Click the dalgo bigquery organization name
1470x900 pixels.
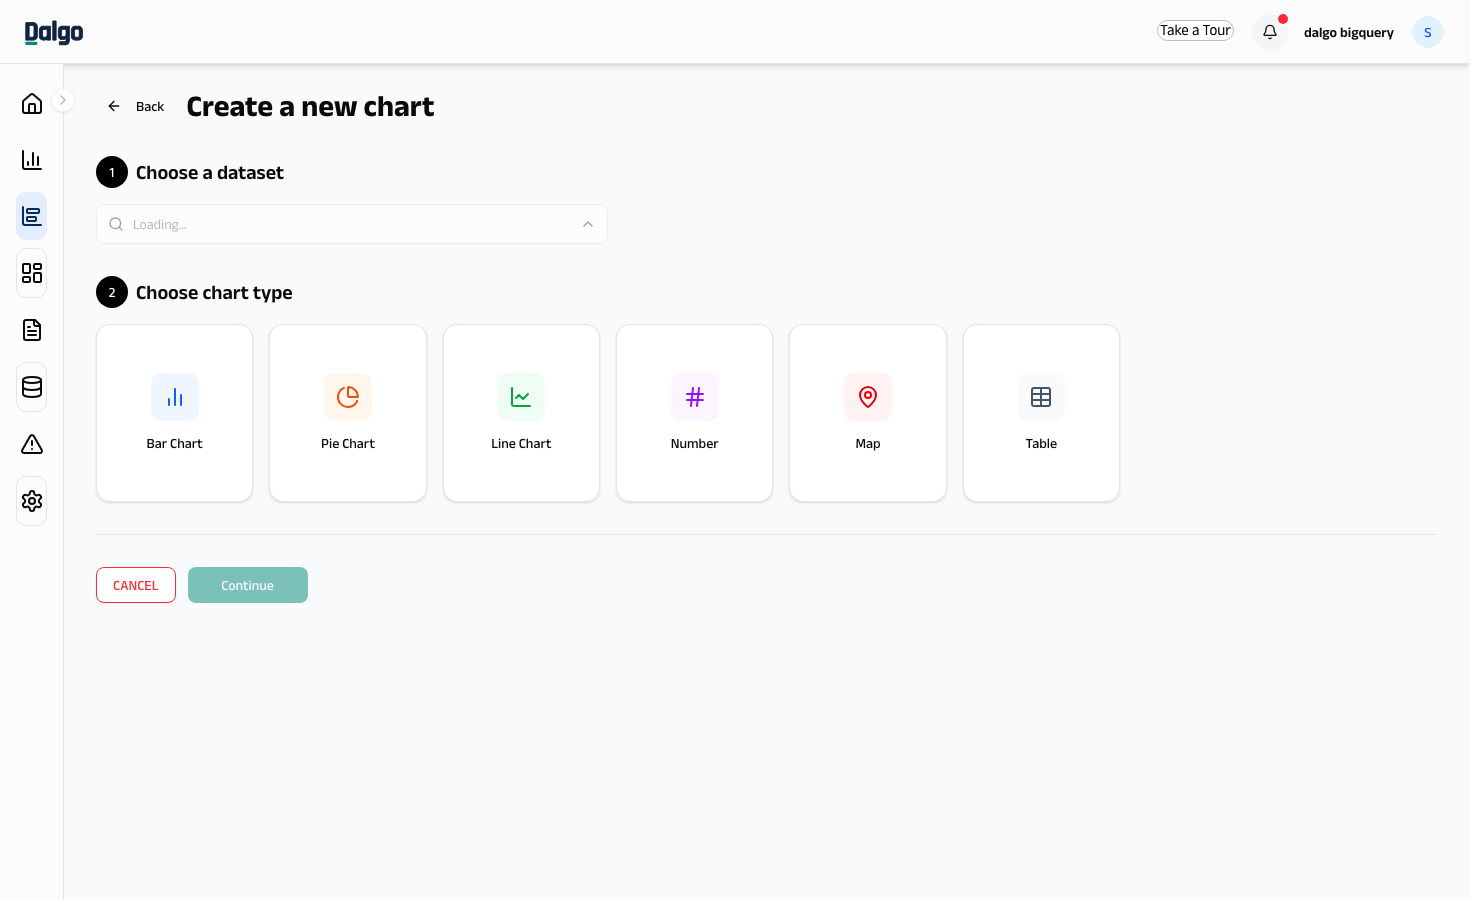1348,32
